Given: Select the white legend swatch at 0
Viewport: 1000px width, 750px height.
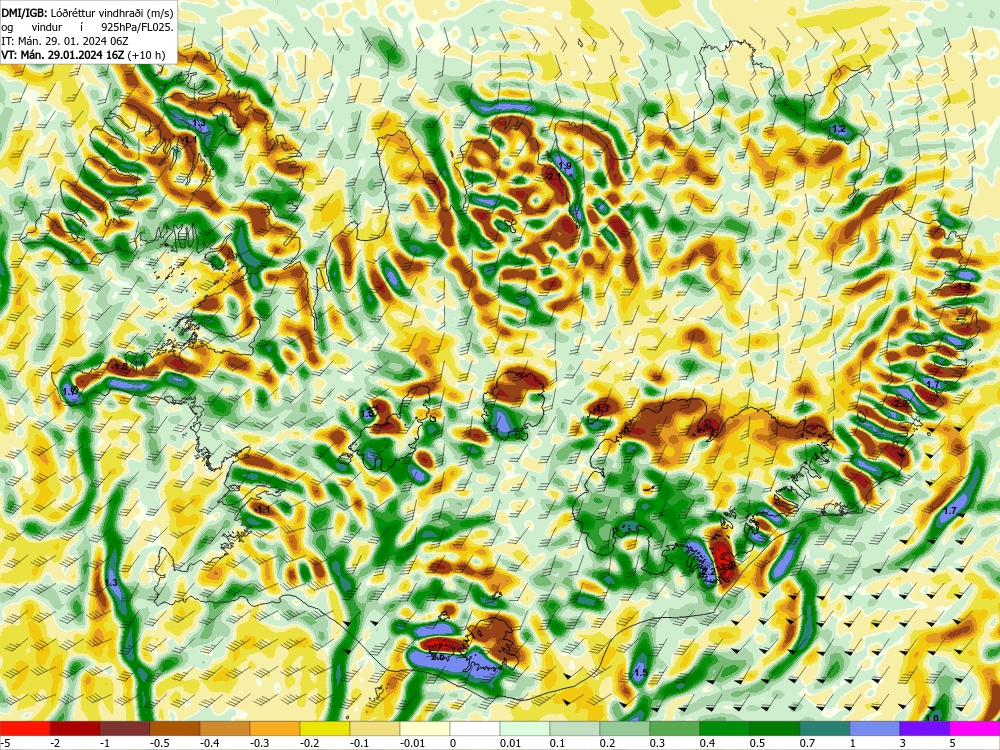Looking at the screenshot, I should click(475, 728).
